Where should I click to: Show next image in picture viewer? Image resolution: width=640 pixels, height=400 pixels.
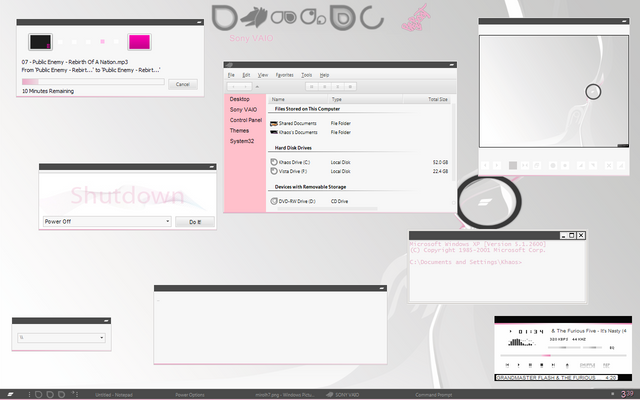coord(497,165)
